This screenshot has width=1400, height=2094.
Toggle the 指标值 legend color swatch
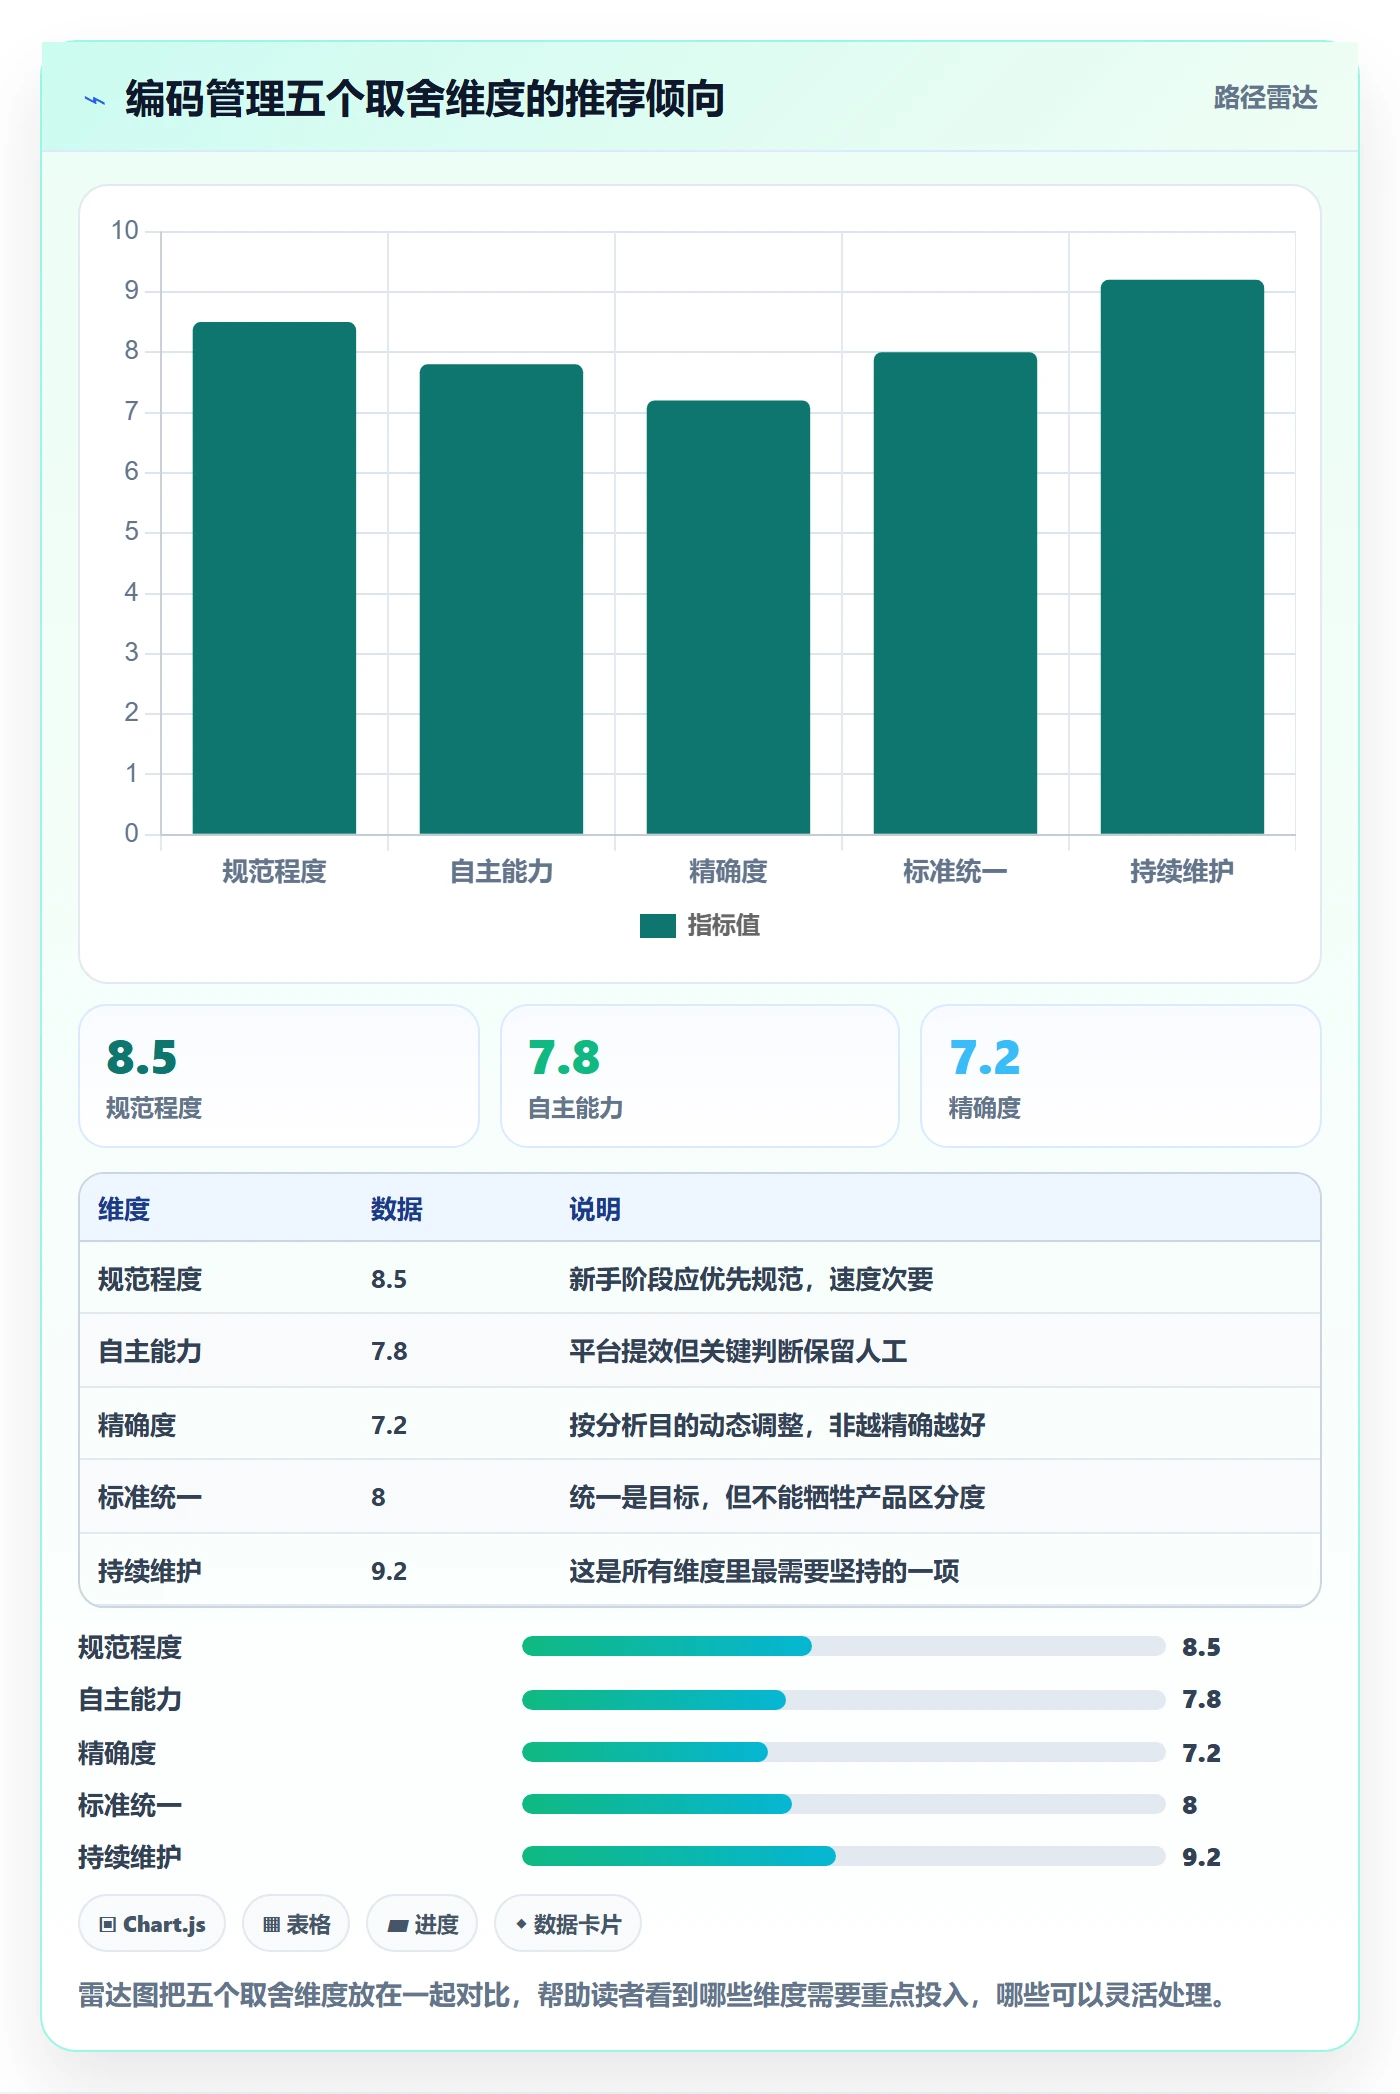click(x=658, y=926)
